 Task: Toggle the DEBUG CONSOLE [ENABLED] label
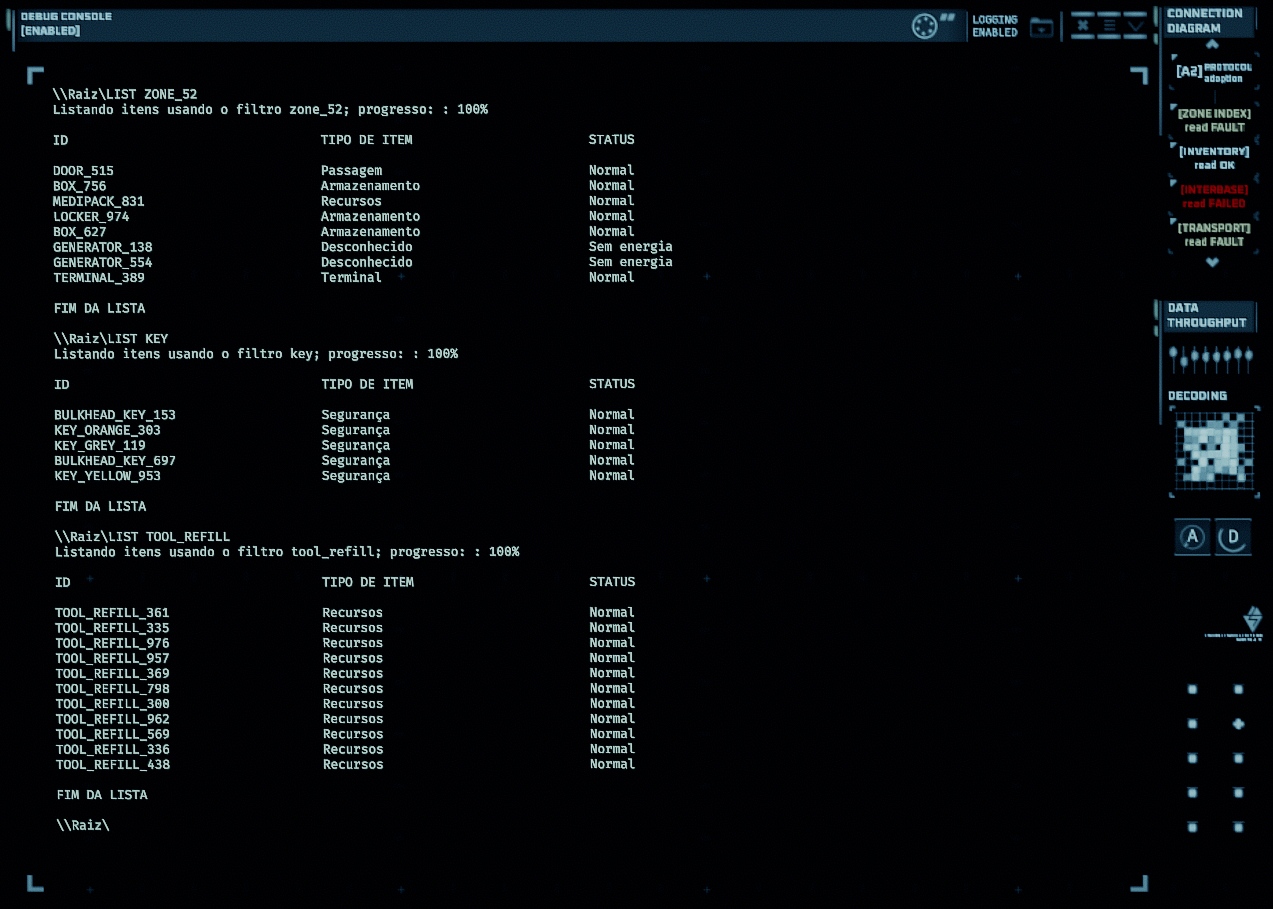[66, 24]
